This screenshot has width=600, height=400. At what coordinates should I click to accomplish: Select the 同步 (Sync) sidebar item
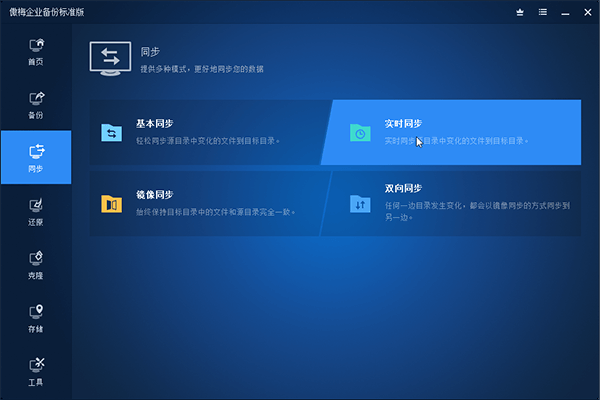tap(36, 157)
